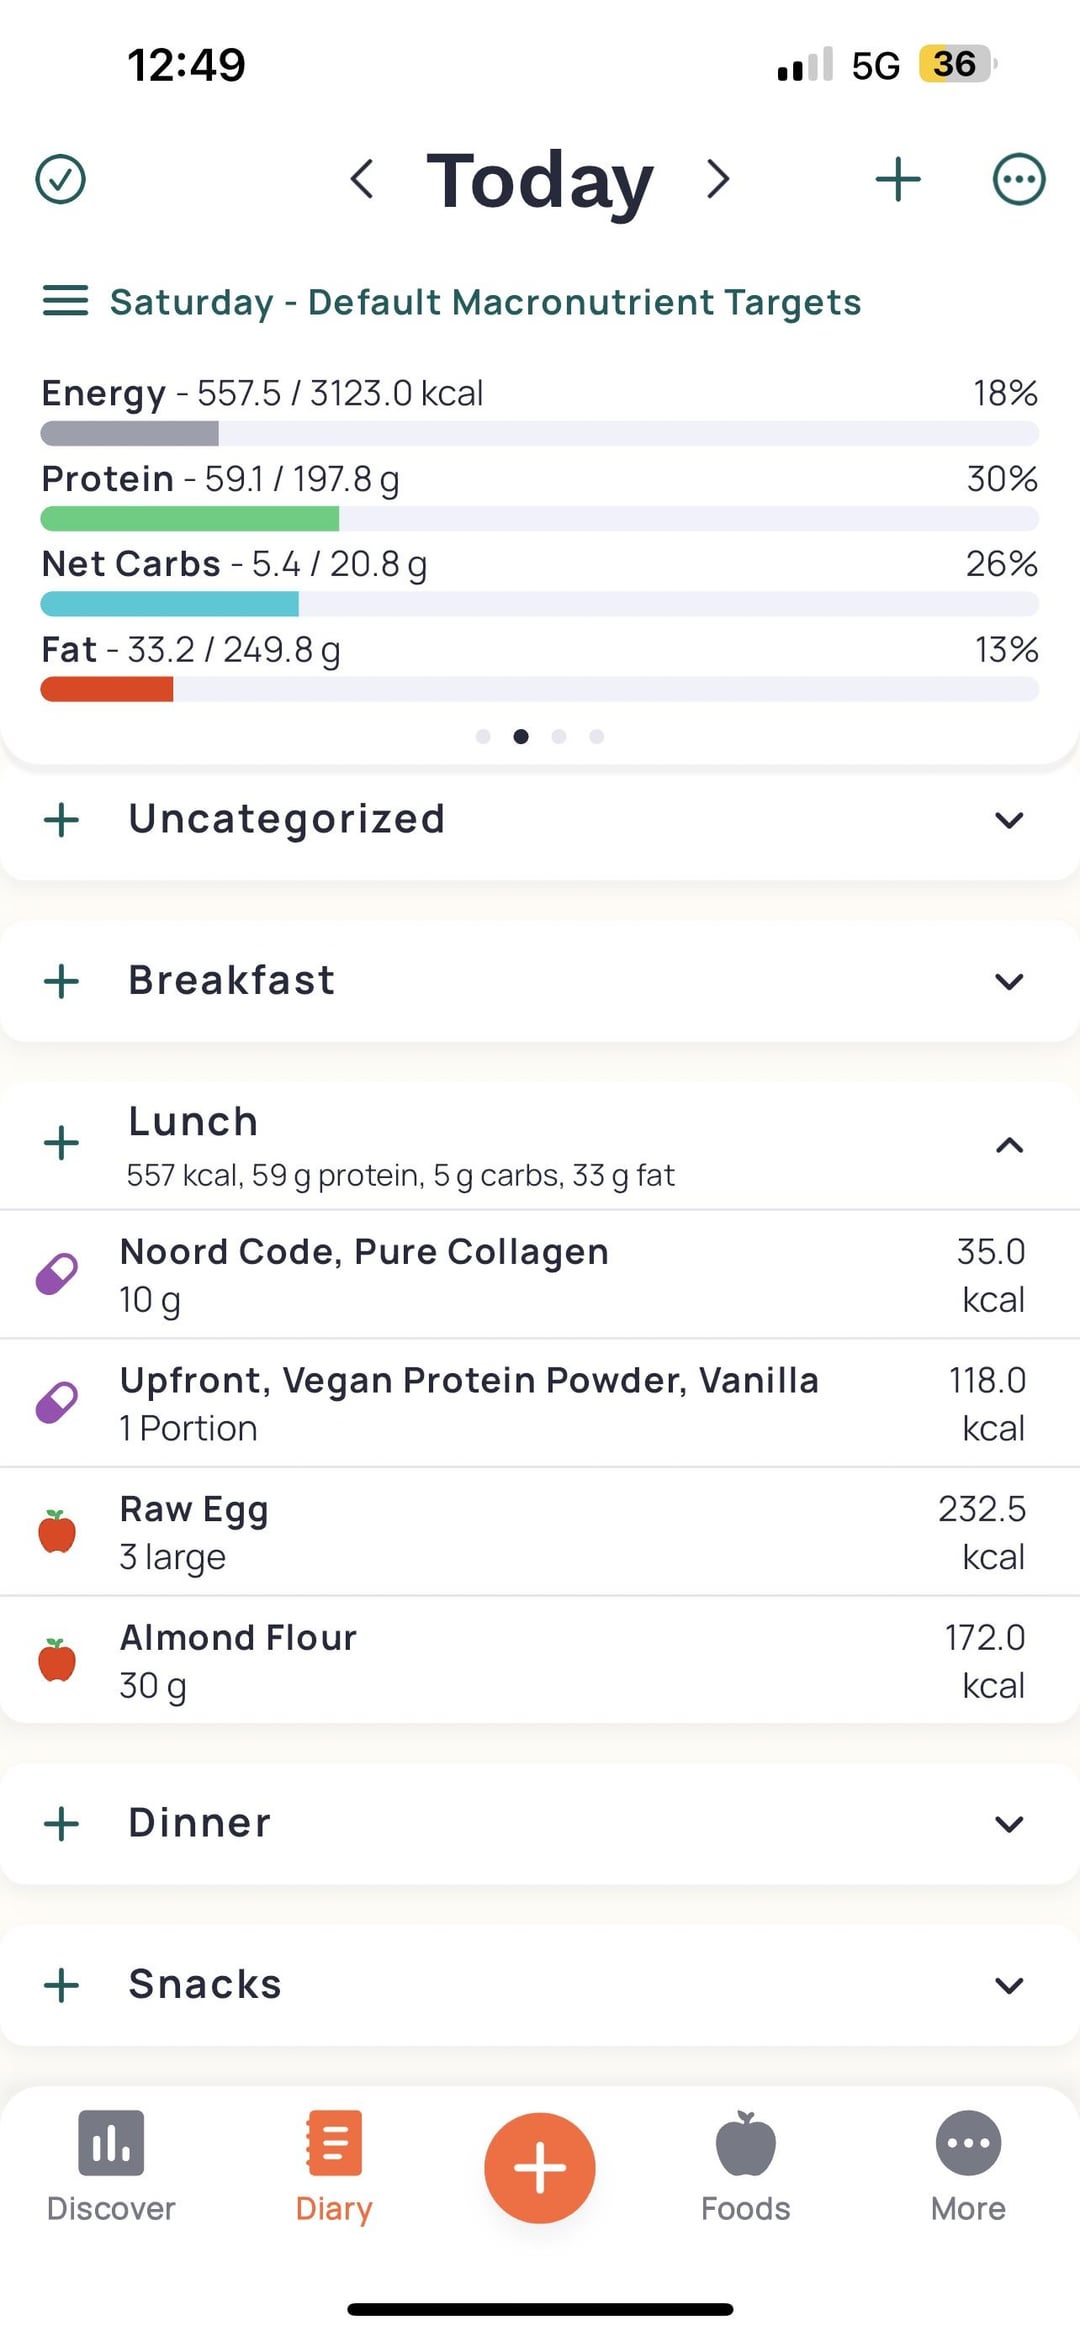Add an item to Breakfast using plus
This screenshot has height=2336, width=1080.
coord(62,981)
